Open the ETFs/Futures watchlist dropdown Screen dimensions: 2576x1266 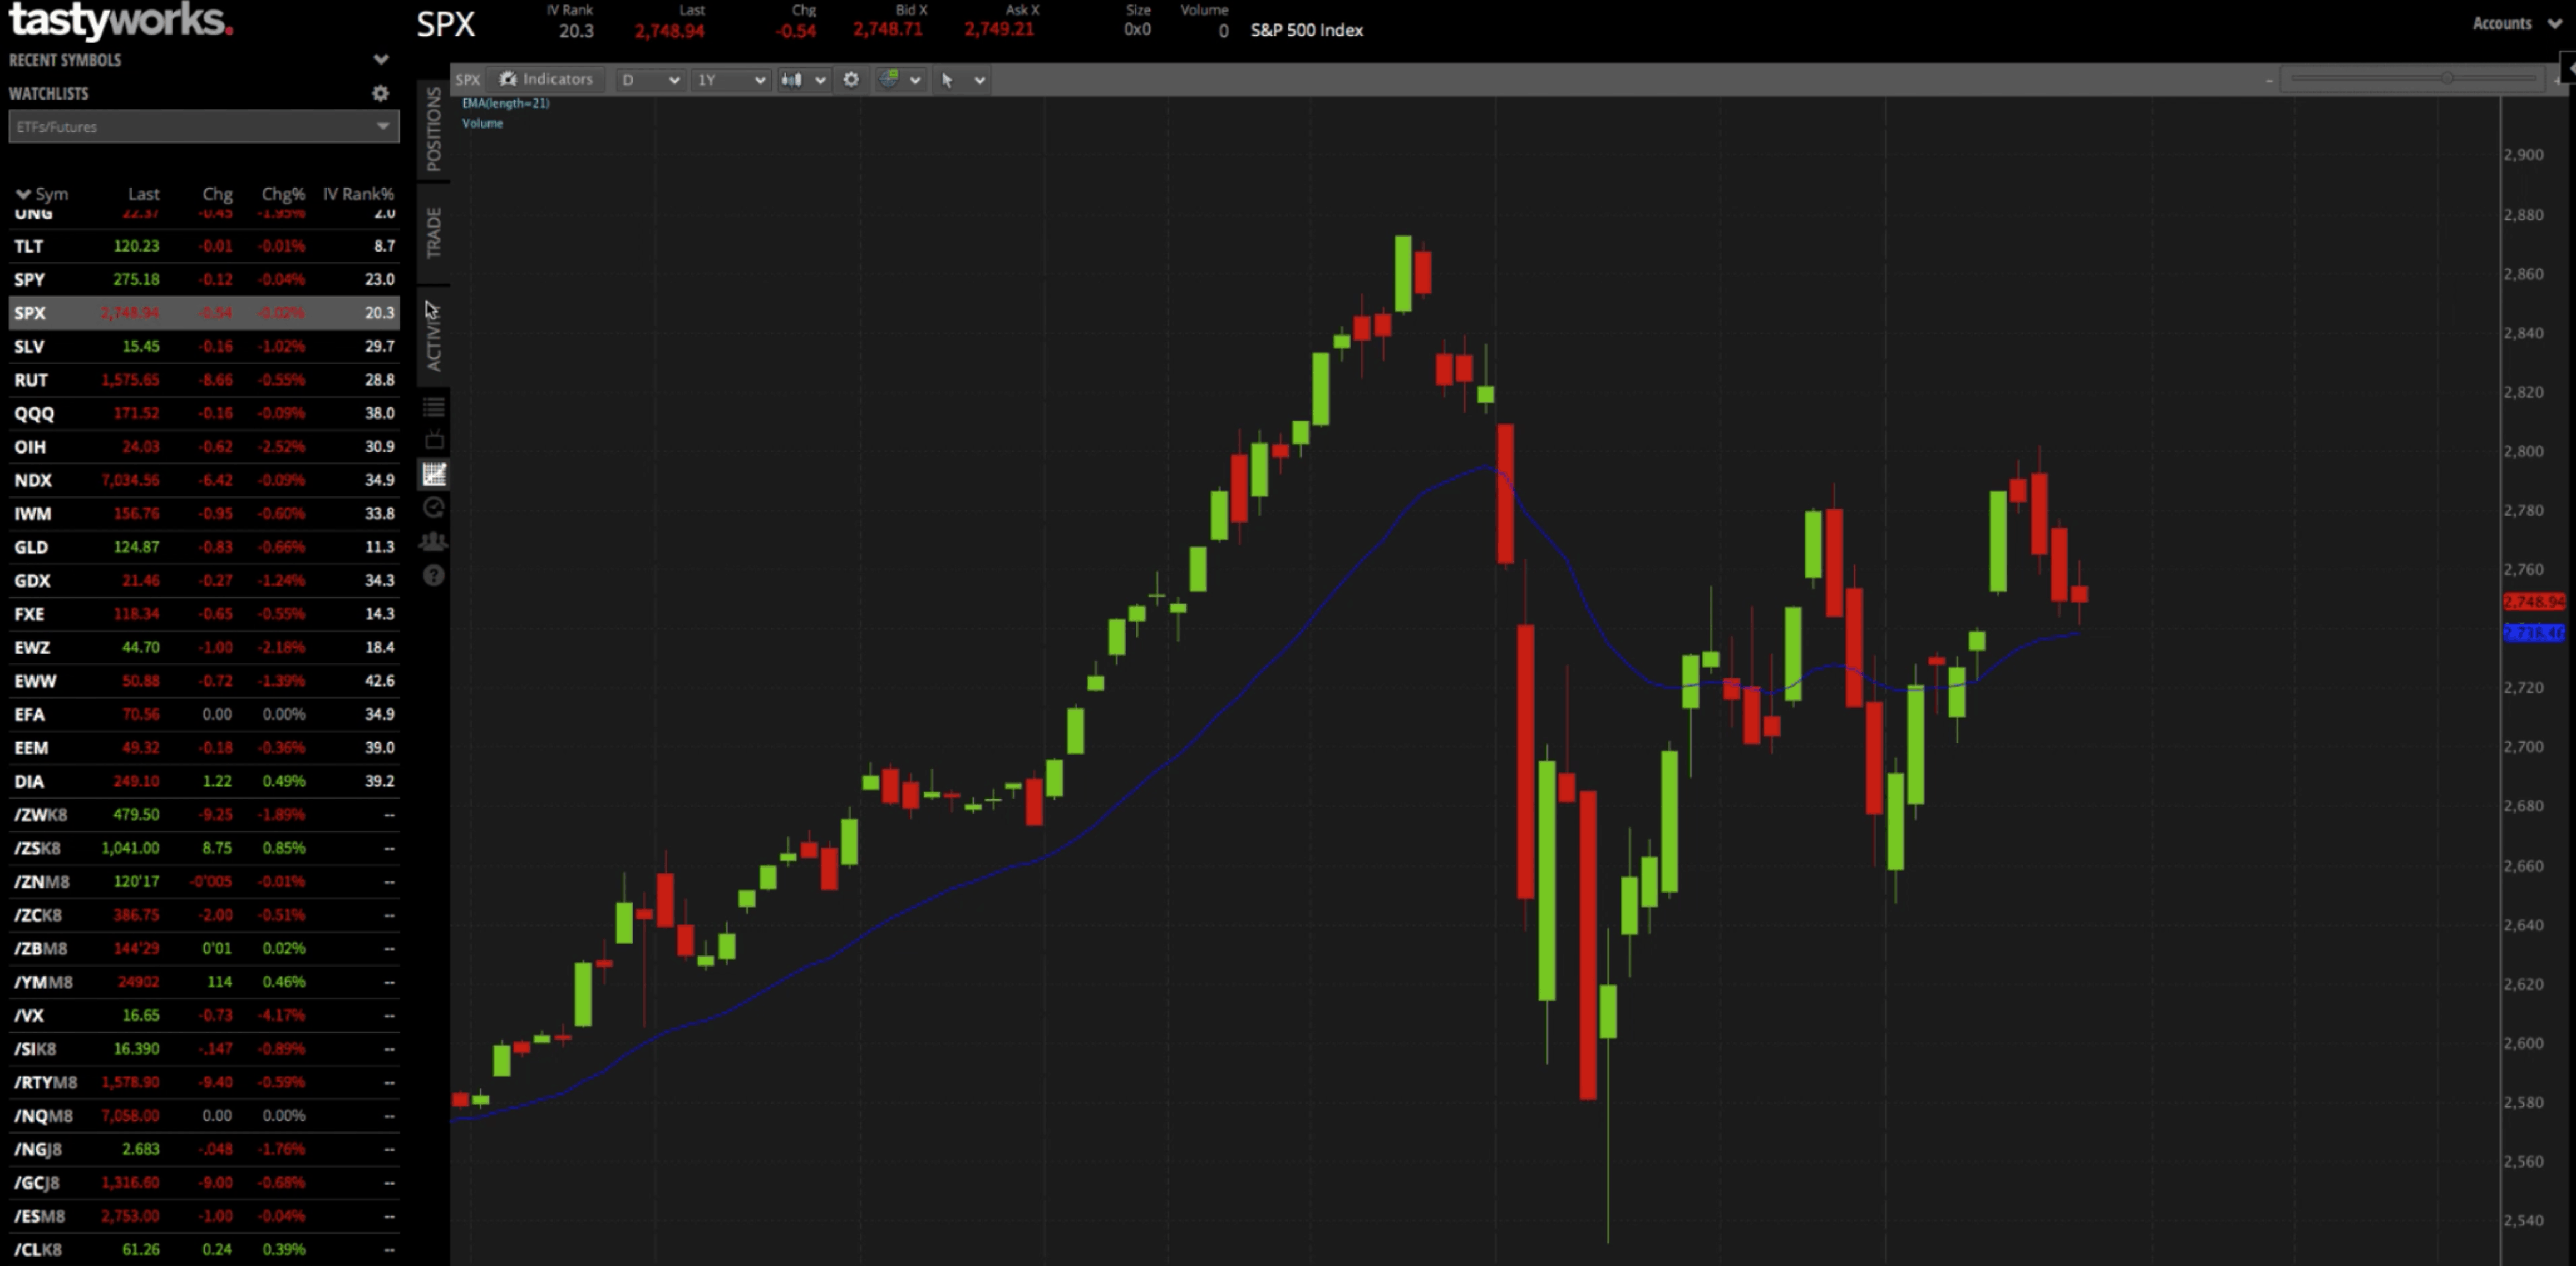(204, 127)
